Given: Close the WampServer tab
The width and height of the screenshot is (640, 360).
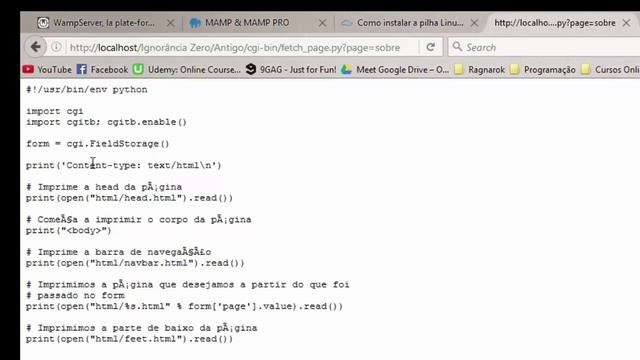Looking at the screenshot, I should pos(171,23).
